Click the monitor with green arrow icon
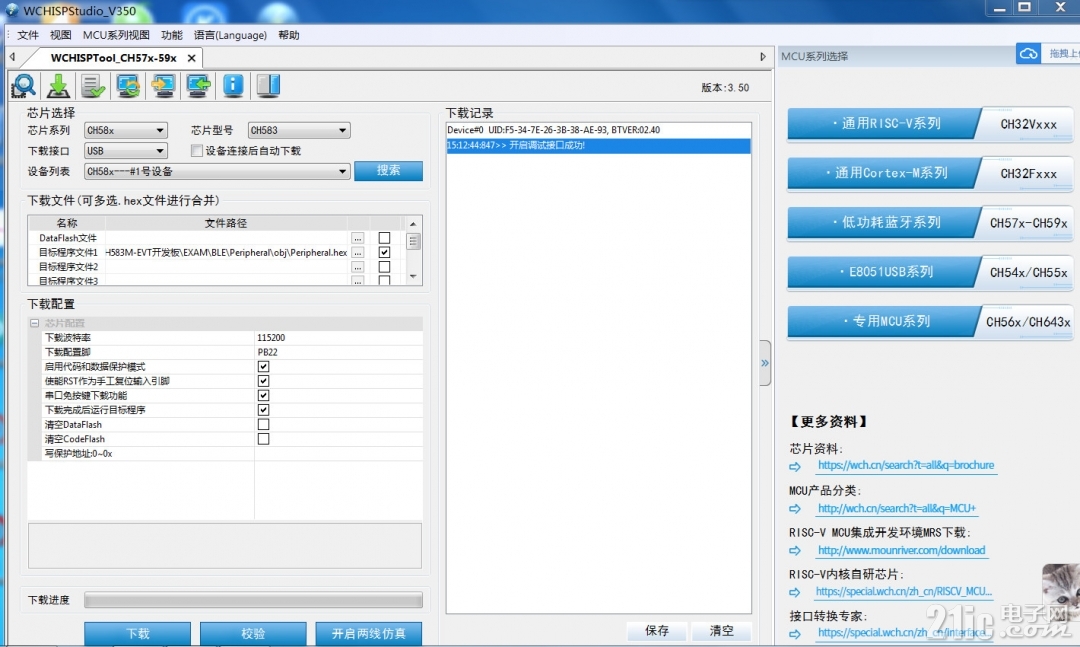 [x=198, y=86]
